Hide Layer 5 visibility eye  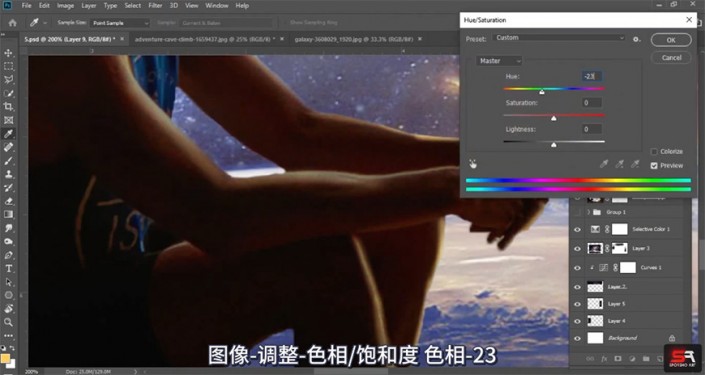point(577,304)
